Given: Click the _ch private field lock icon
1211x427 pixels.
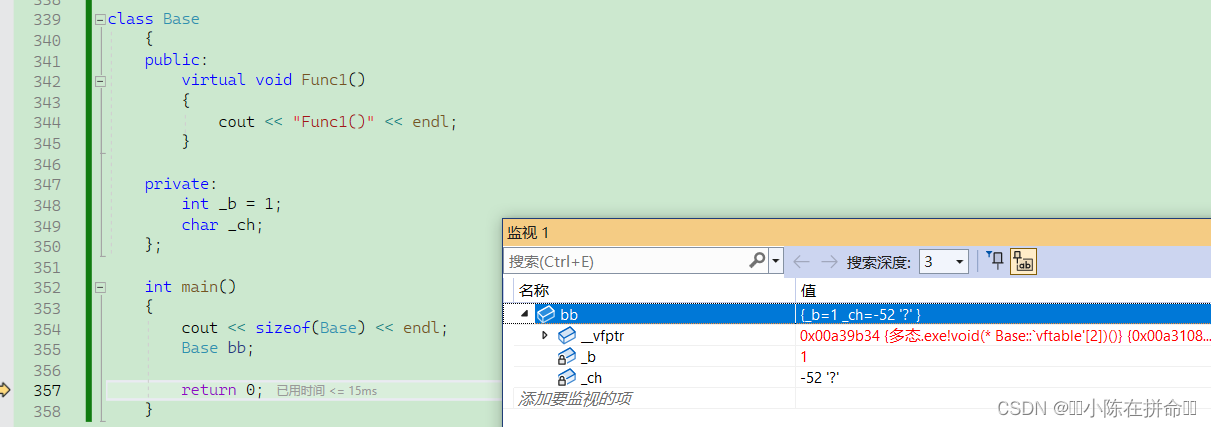Looking at the screenshot, I should pos(567,377).
